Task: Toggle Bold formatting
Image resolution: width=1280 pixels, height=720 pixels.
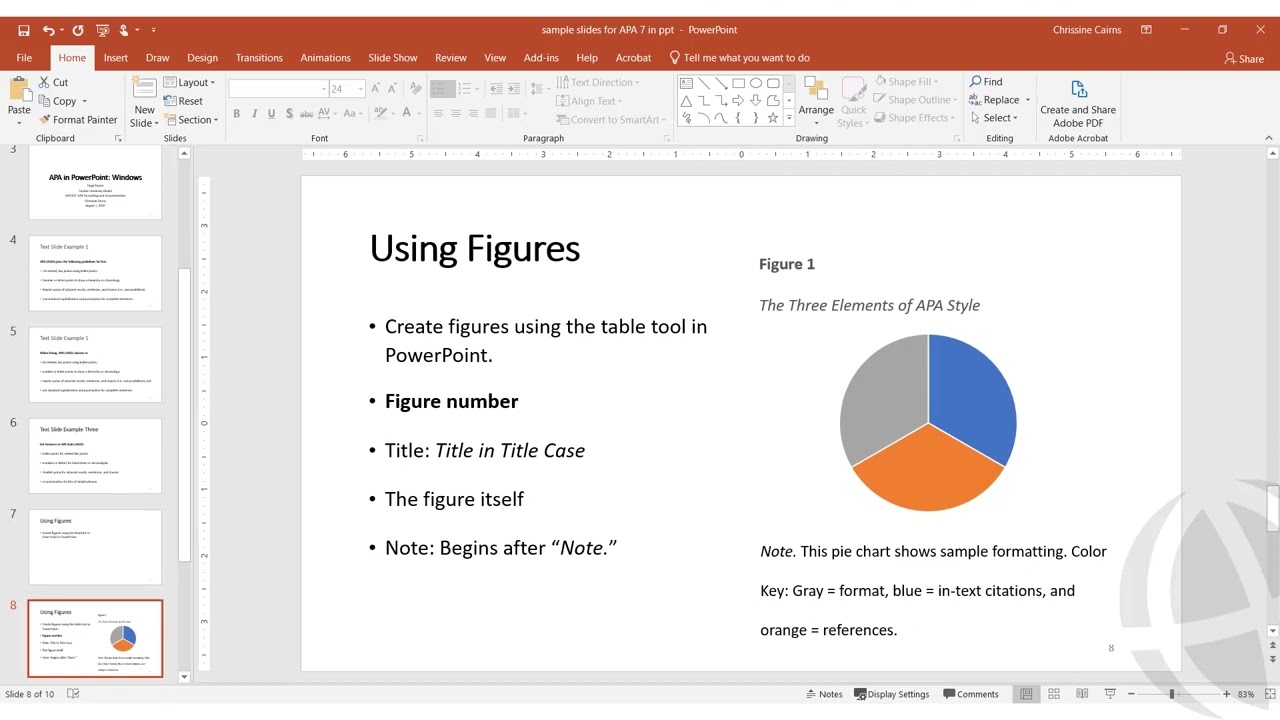Action: (x=236, y=114)
